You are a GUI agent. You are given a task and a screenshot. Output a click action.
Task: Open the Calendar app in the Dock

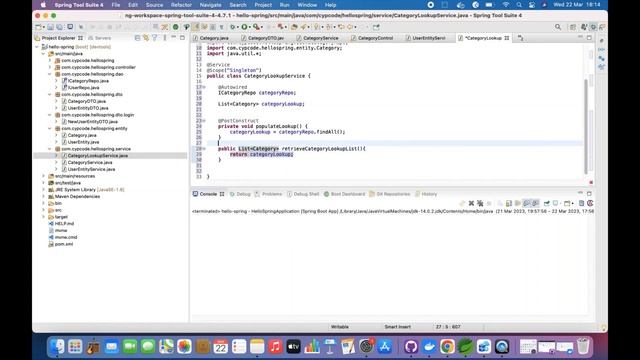221,347
